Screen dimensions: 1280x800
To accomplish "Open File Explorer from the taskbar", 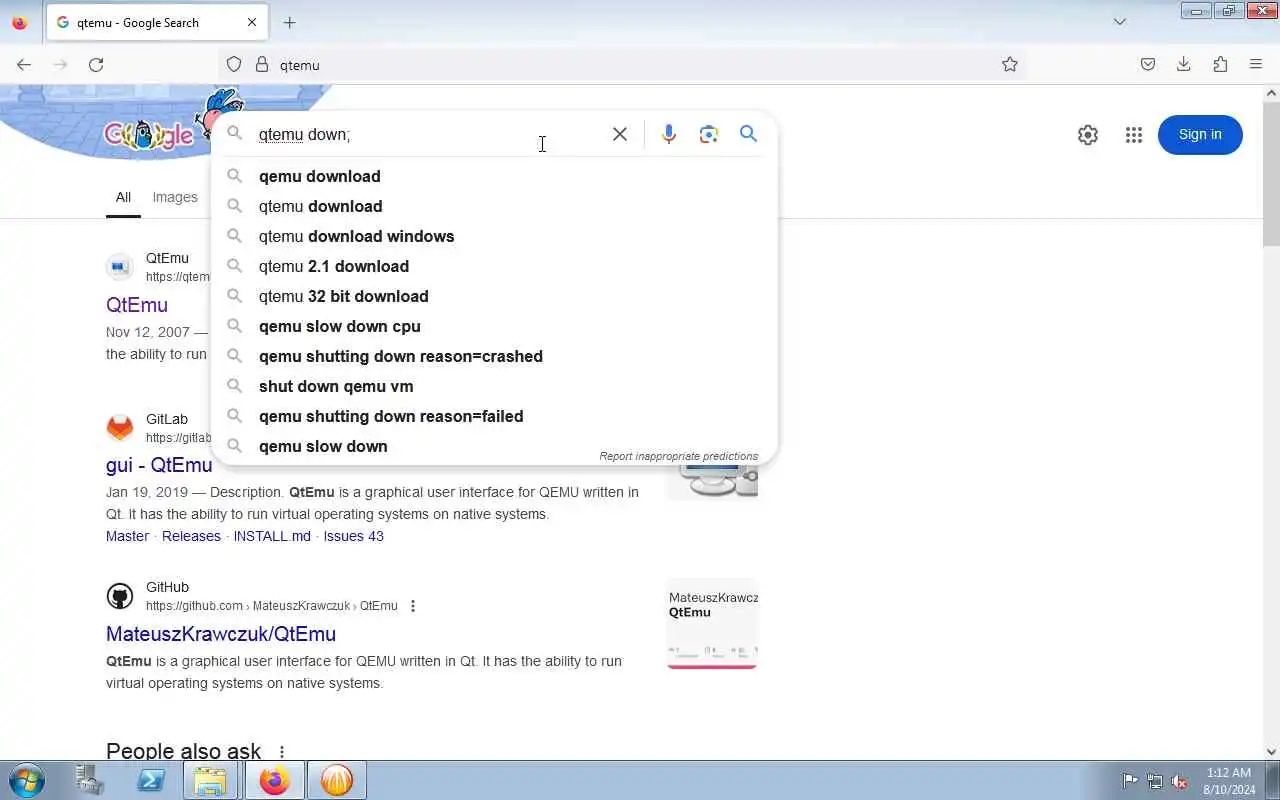I will pos(210,780).
